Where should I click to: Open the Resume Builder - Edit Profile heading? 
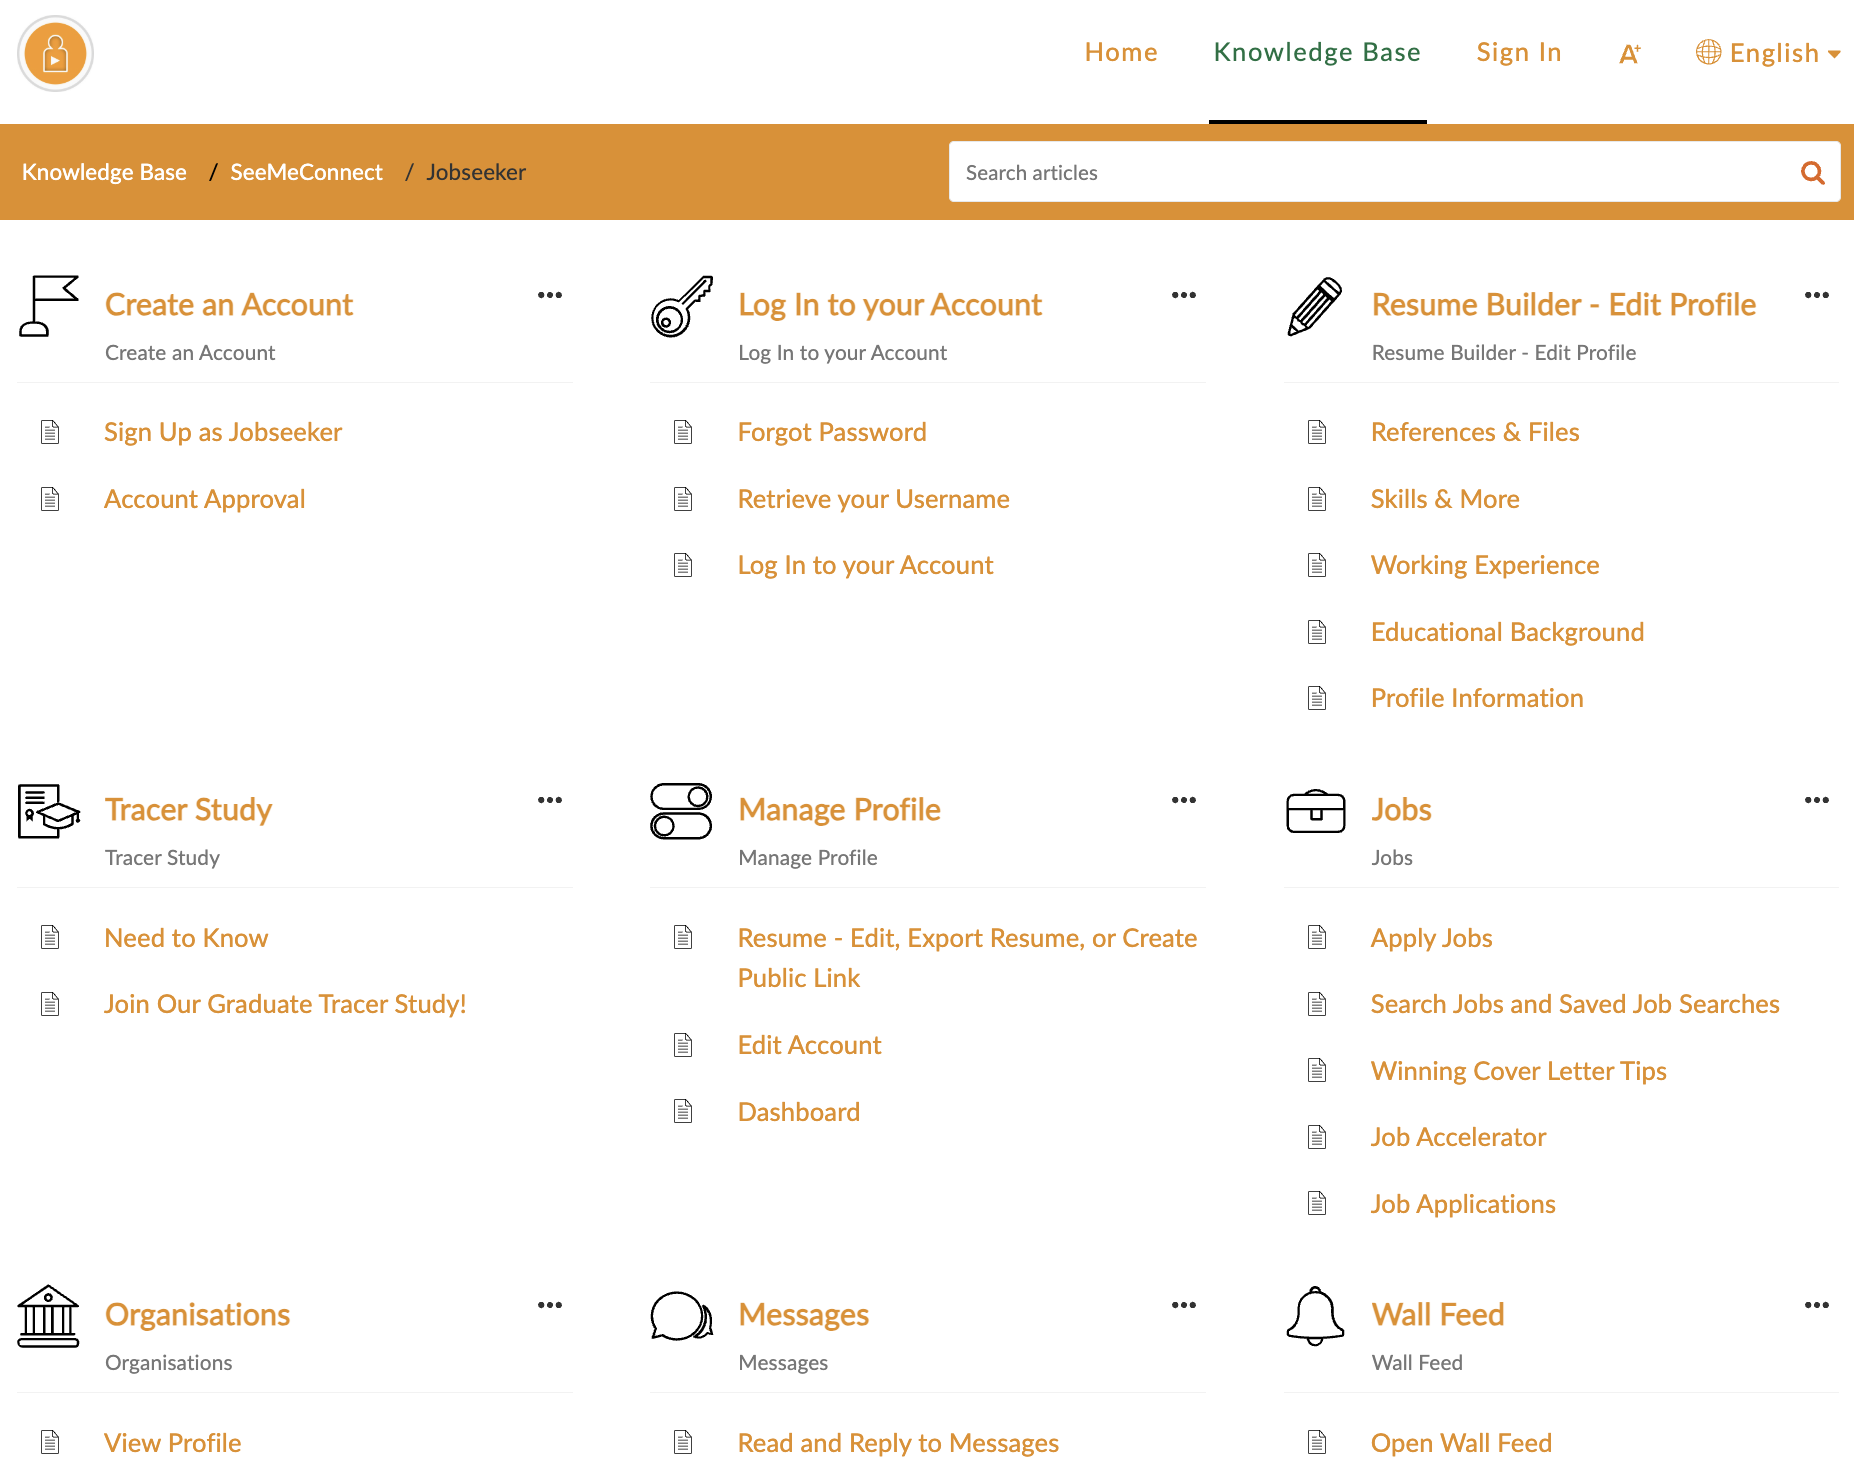(1563, 304)
